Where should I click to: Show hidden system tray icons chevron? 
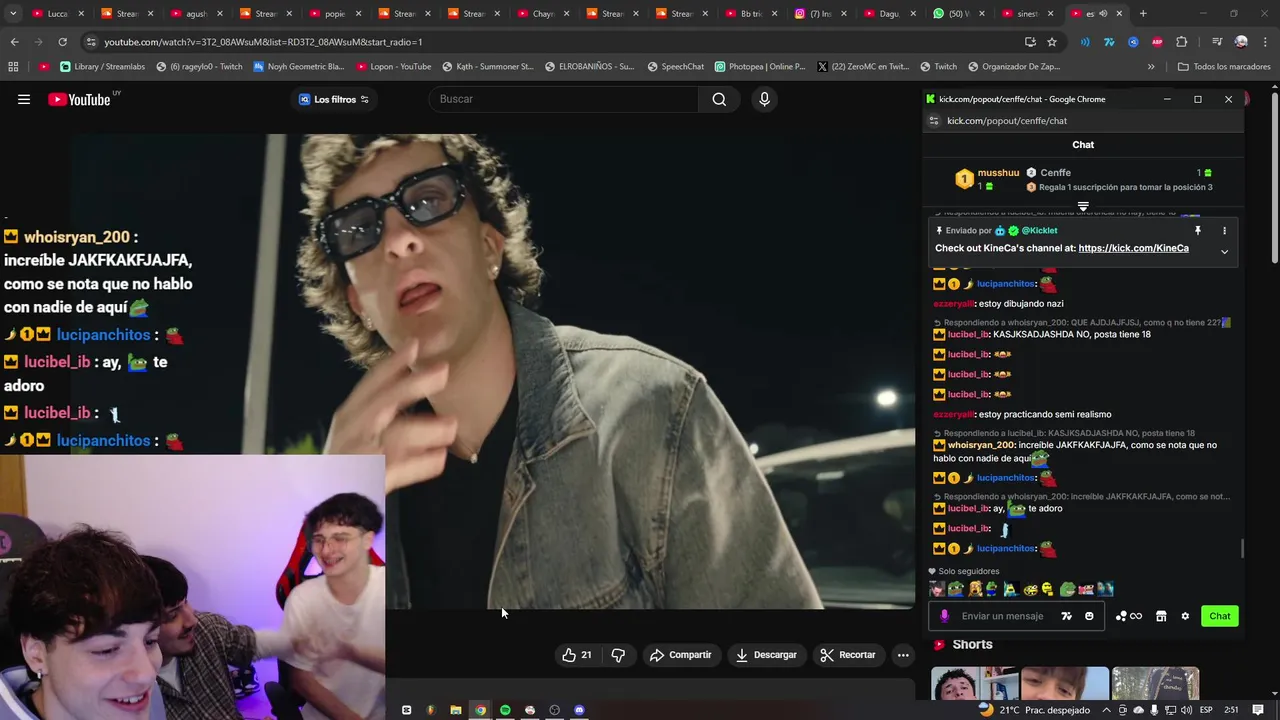pyautogui.click(x=1108, y=710)
